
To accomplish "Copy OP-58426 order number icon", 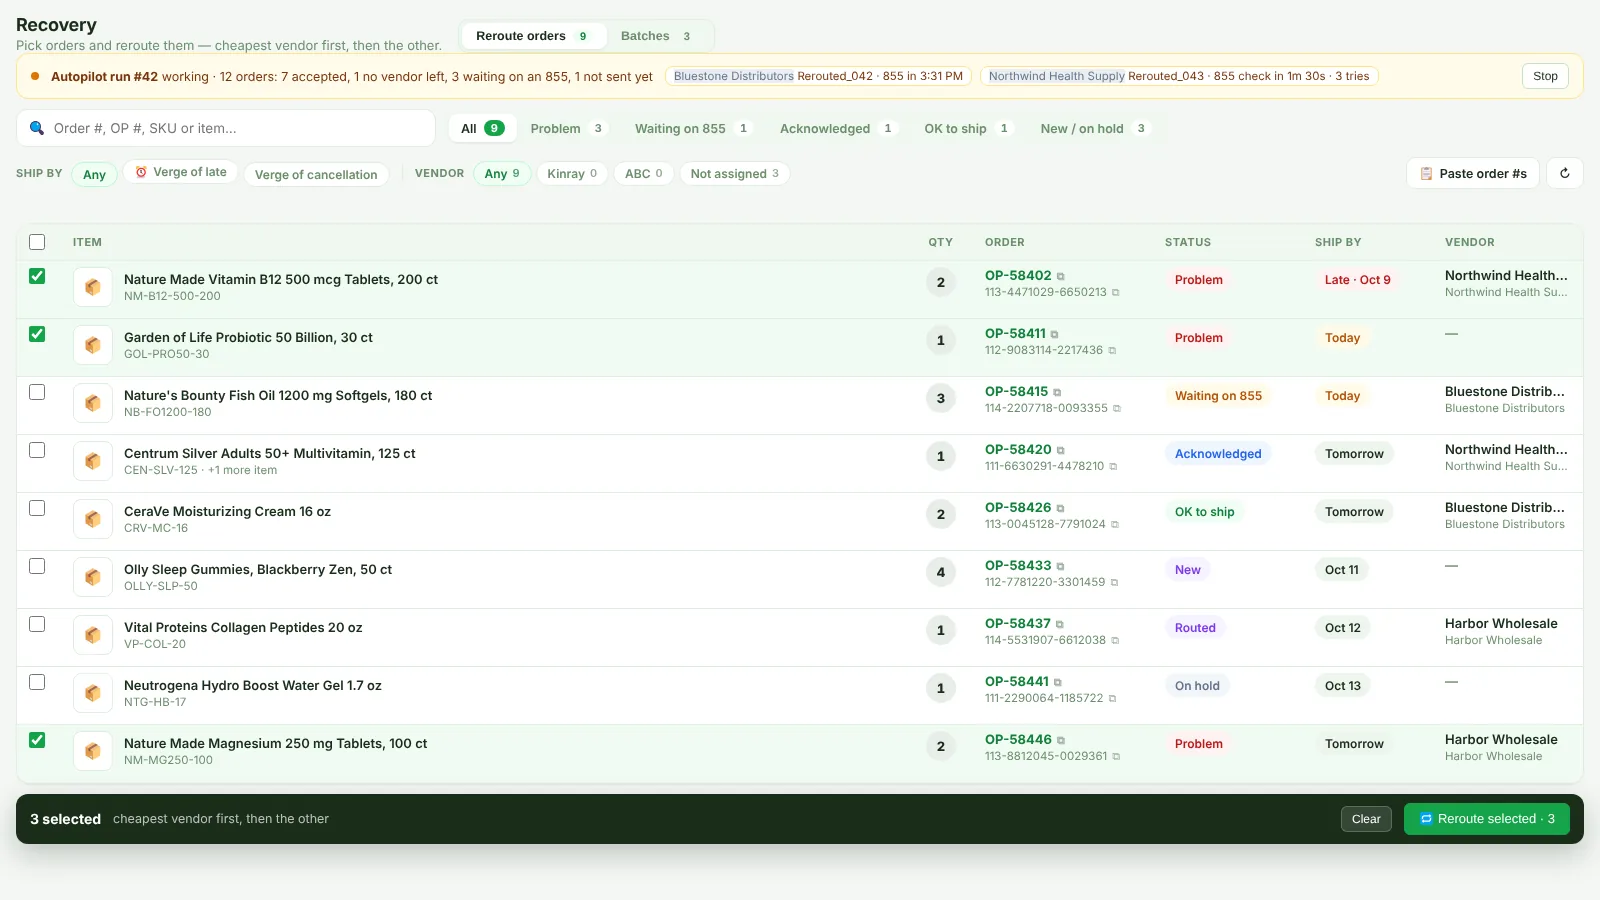I will 1061,509.
